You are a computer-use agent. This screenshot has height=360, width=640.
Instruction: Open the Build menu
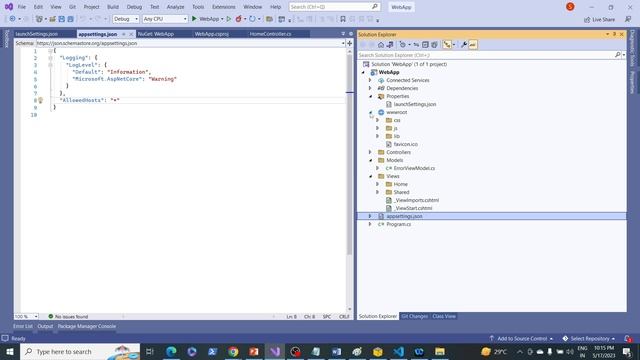(113, 7)
